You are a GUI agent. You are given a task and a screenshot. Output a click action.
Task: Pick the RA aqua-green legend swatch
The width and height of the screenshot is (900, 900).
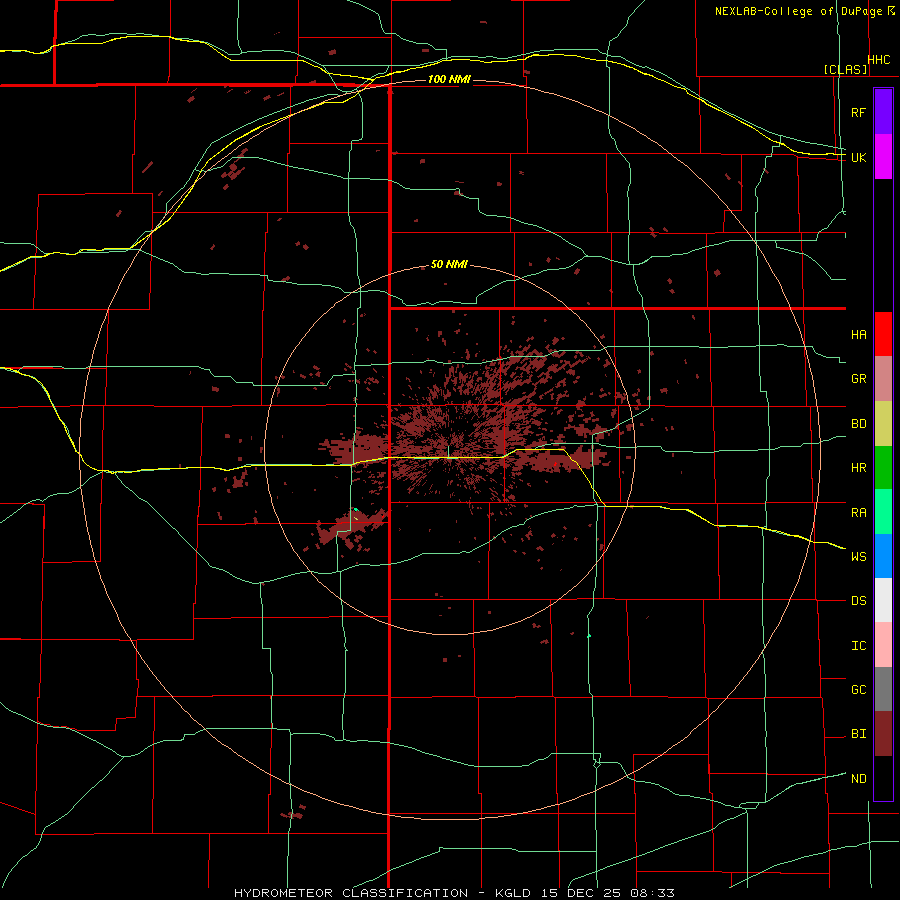[x=883, y=512]
